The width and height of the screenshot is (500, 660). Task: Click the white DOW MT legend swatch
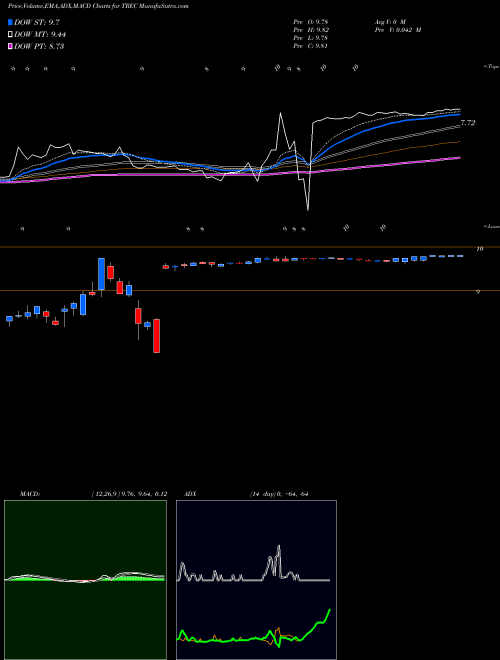pos(11,35)
